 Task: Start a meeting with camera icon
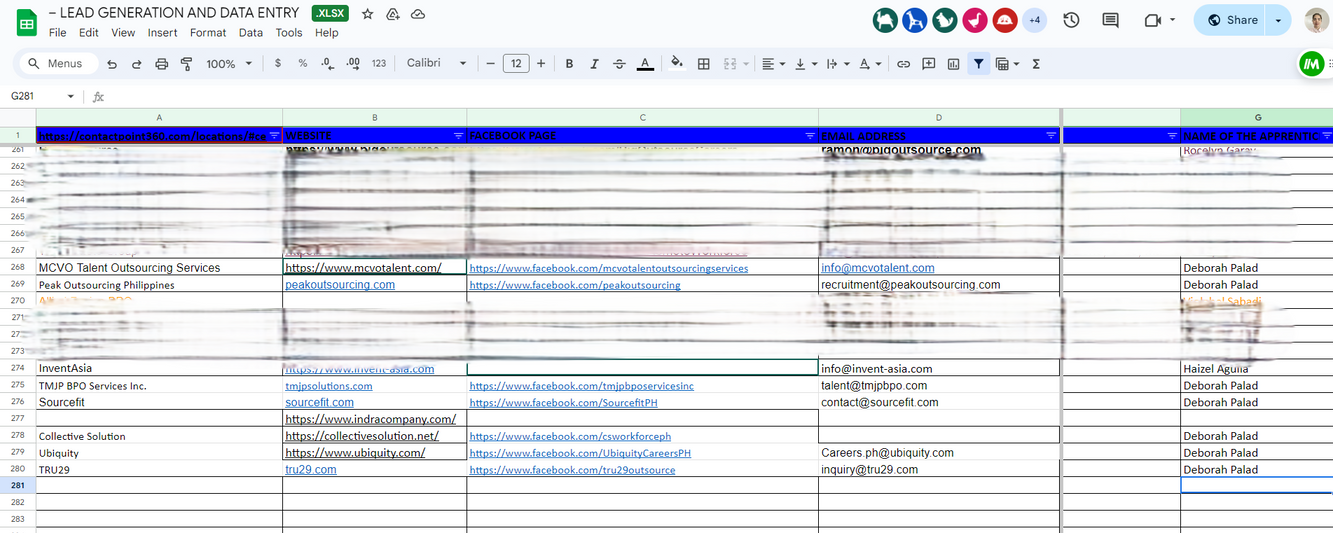click(1158, 20)
